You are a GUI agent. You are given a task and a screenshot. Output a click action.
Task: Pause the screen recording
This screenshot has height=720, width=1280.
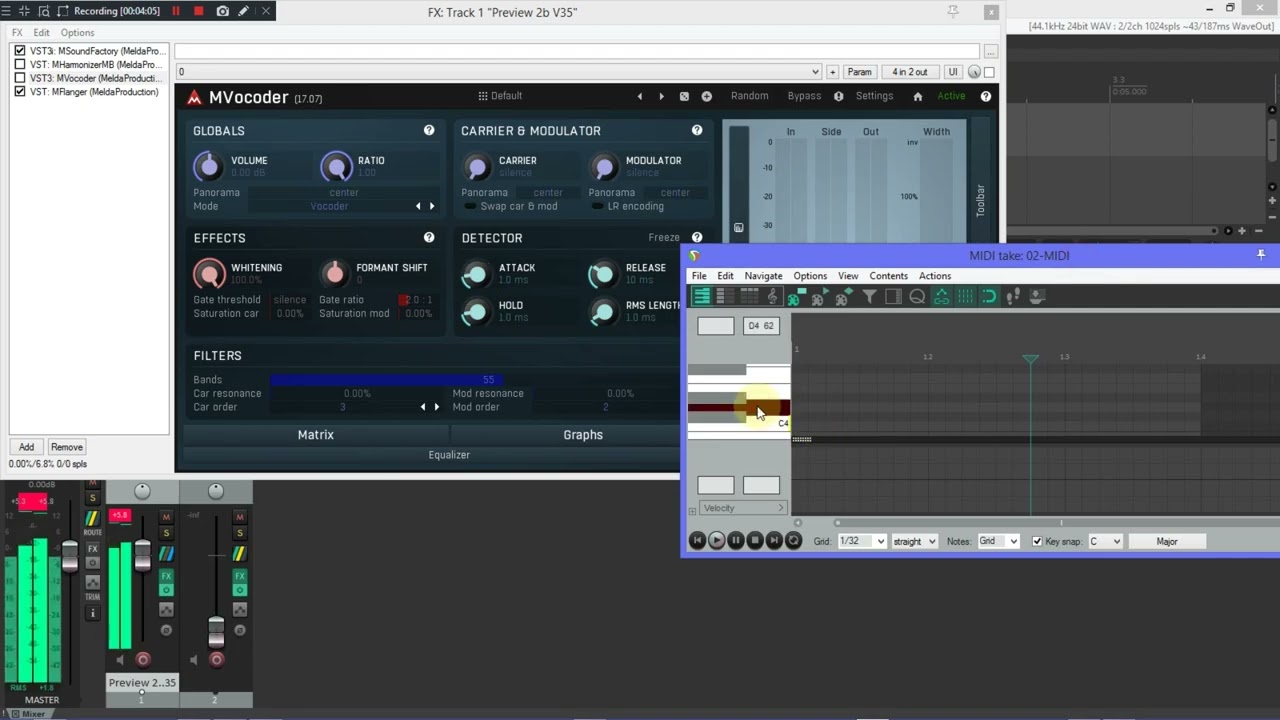[x=176, y=11]
